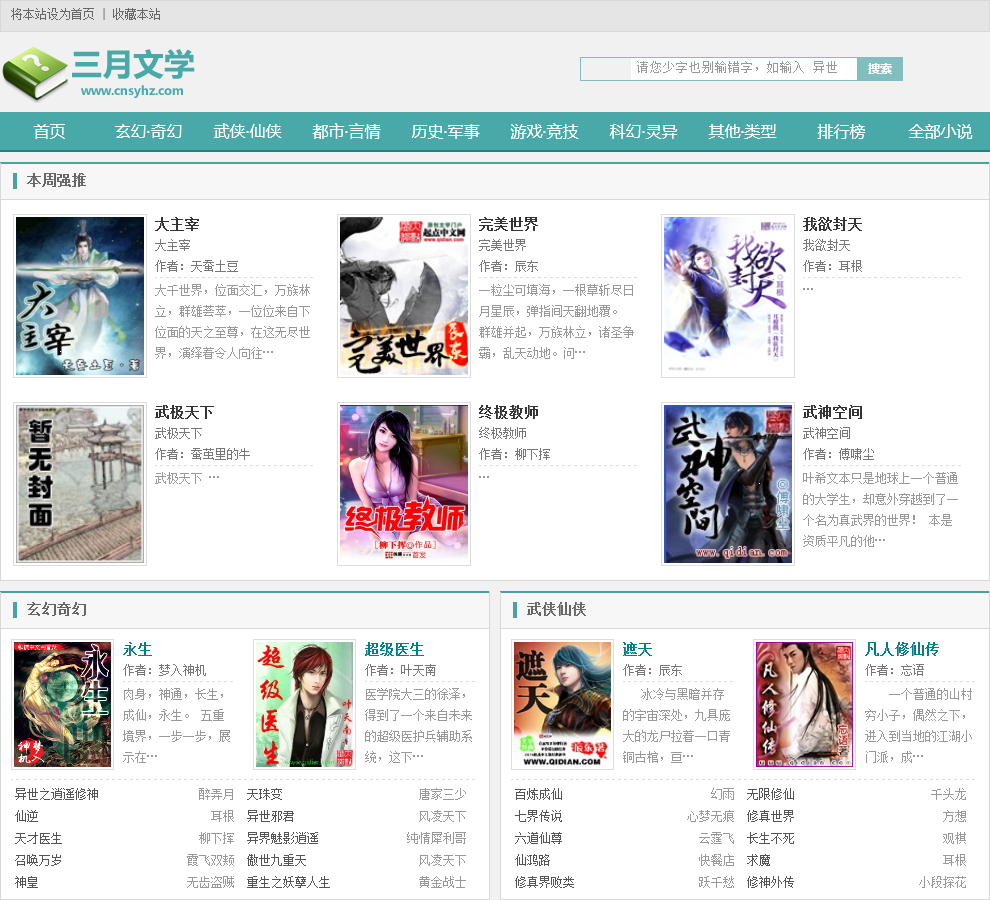Screen dimensions: 990x900
Task: Click the 超级医生 book cover
Action: click(305, 704)
